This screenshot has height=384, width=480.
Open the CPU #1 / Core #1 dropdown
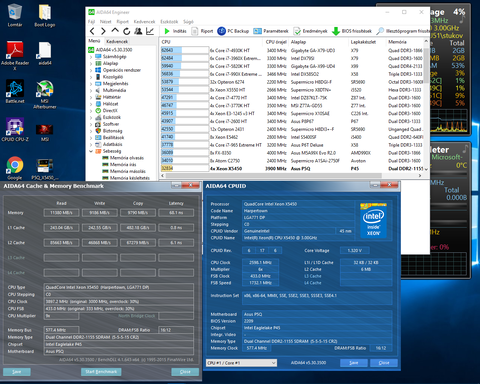click(x=241, y=363)
